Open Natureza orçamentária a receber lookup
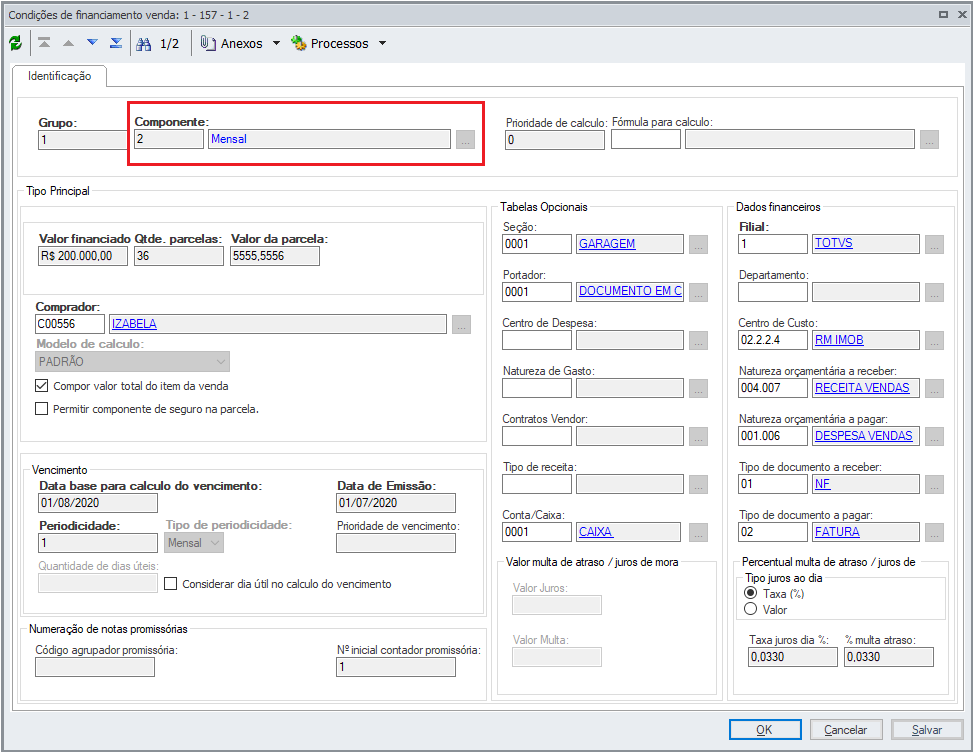 934,388
